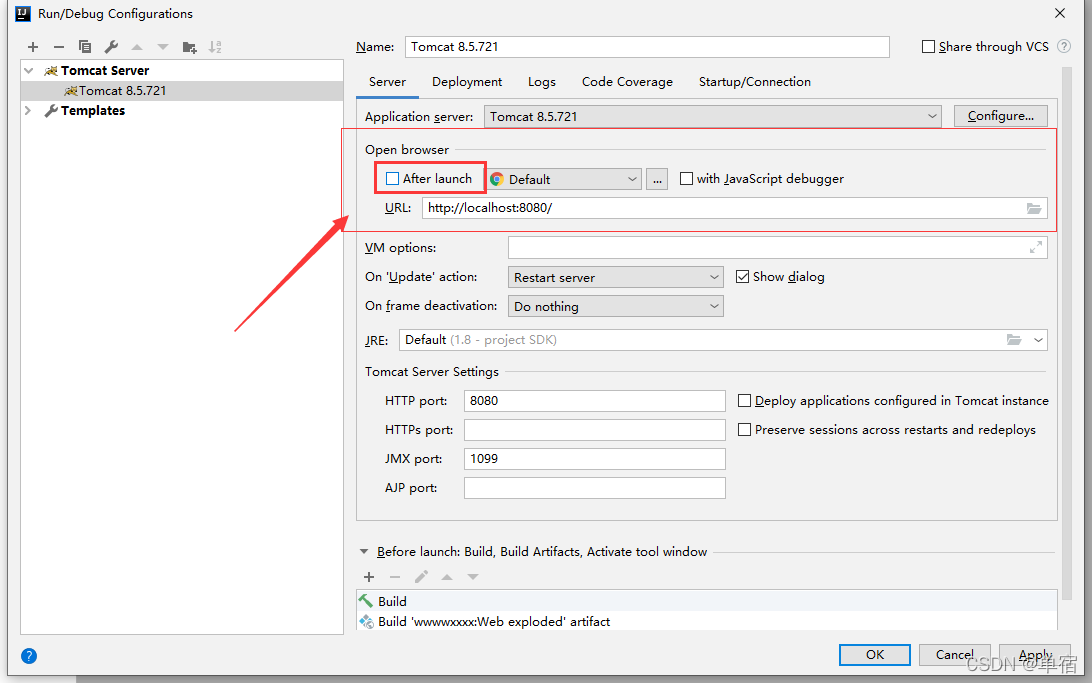1092x683 pixels.
Task: Click the Cancel button
Action: tap(955, 654)
